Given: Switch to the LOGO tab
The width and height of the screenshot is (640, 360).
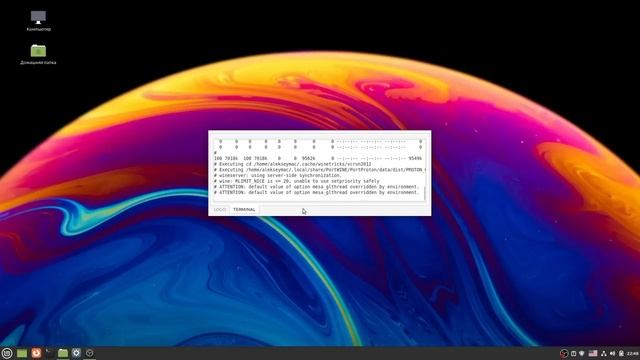Looking at the screenshot, I should (x=220, y=209).
